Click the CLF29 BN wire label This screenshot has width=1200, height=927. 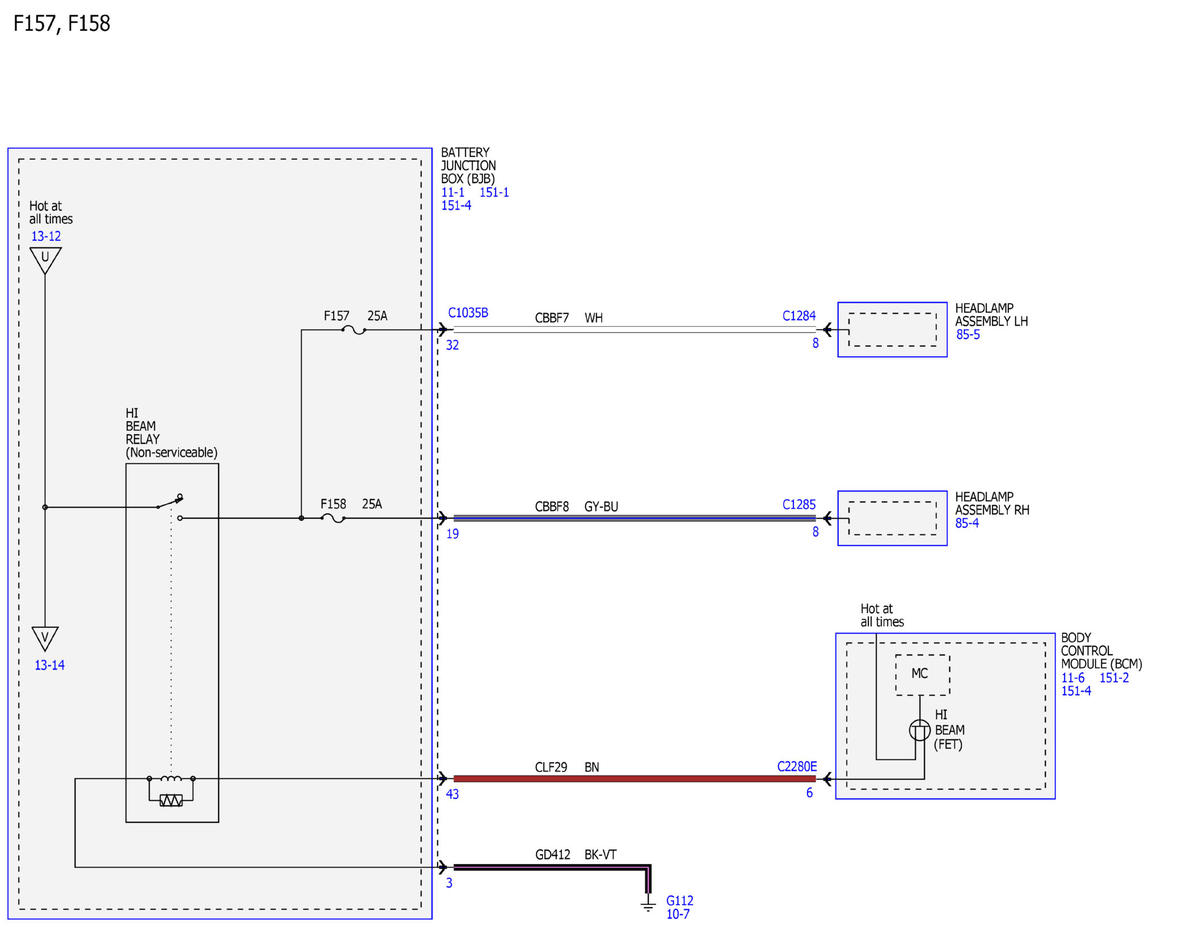(x=567, y=768)
